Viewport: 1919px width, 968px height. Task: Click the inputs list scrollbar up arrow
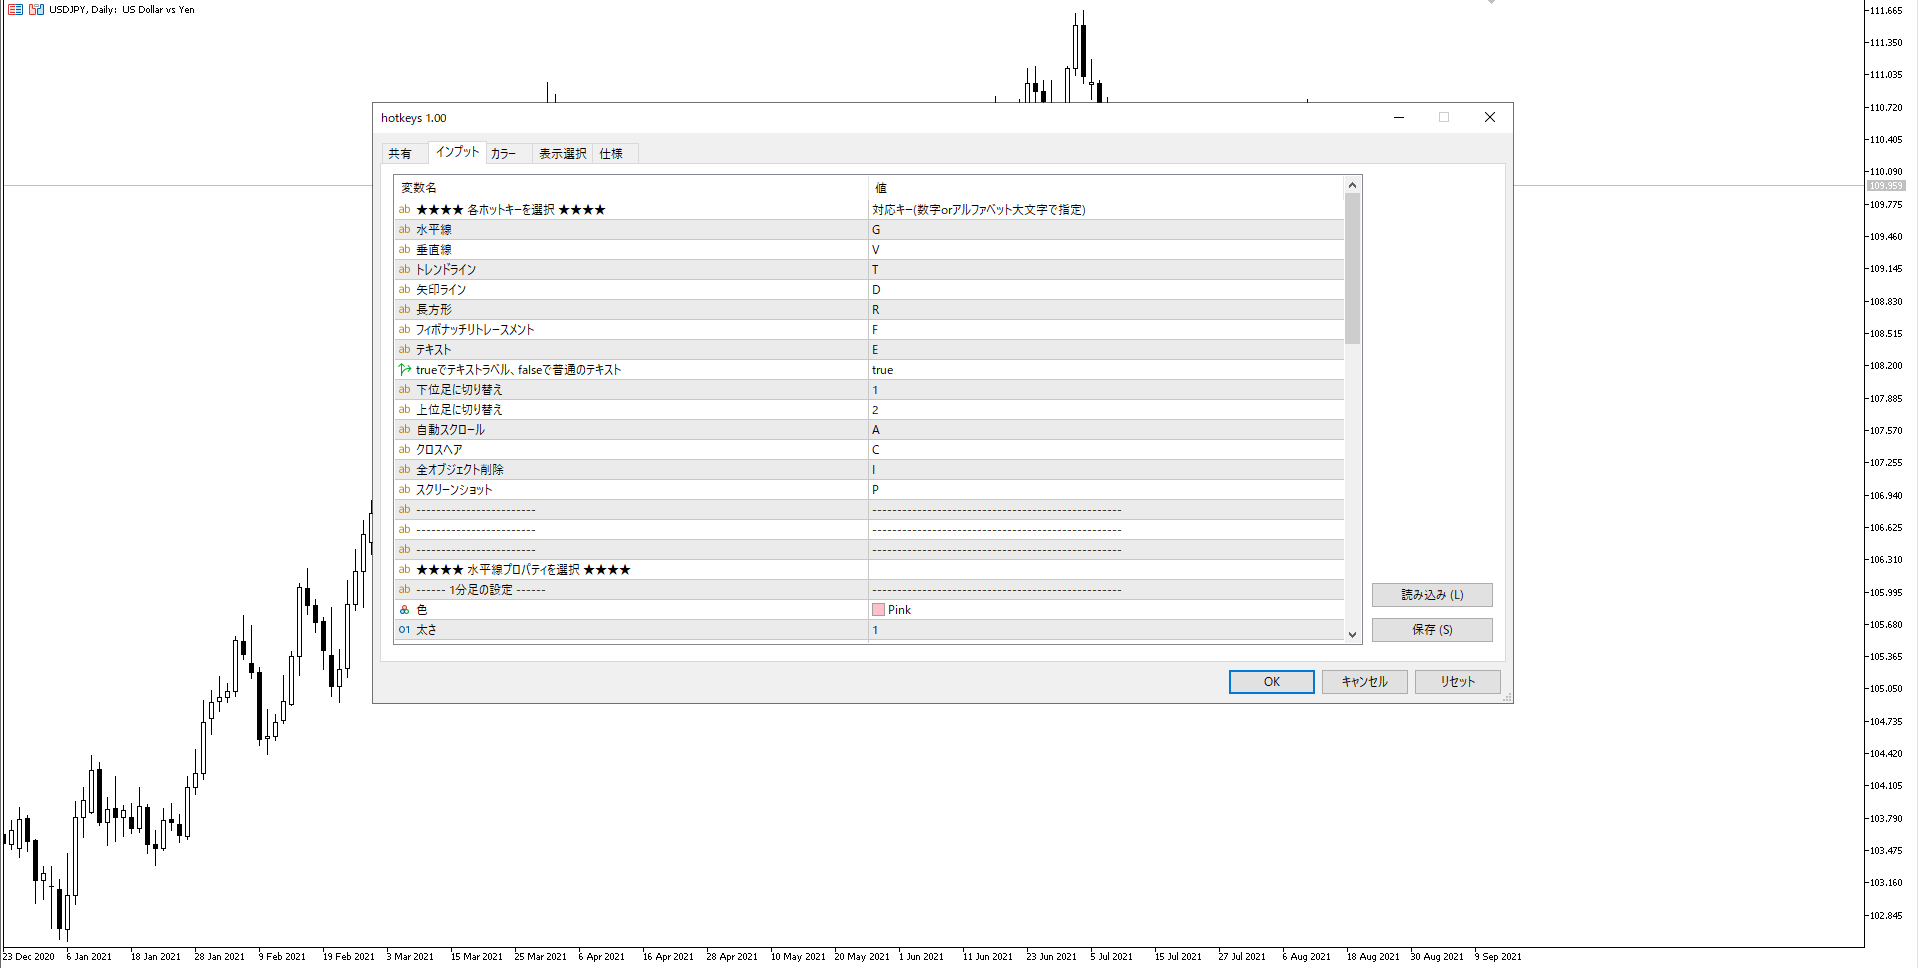click(x=1352, y=185)
